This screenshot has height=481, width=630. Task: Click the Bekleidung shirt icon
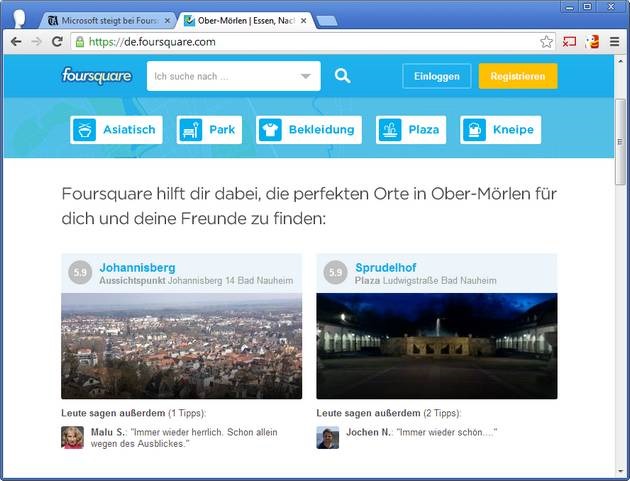click(x=270, y=130)
